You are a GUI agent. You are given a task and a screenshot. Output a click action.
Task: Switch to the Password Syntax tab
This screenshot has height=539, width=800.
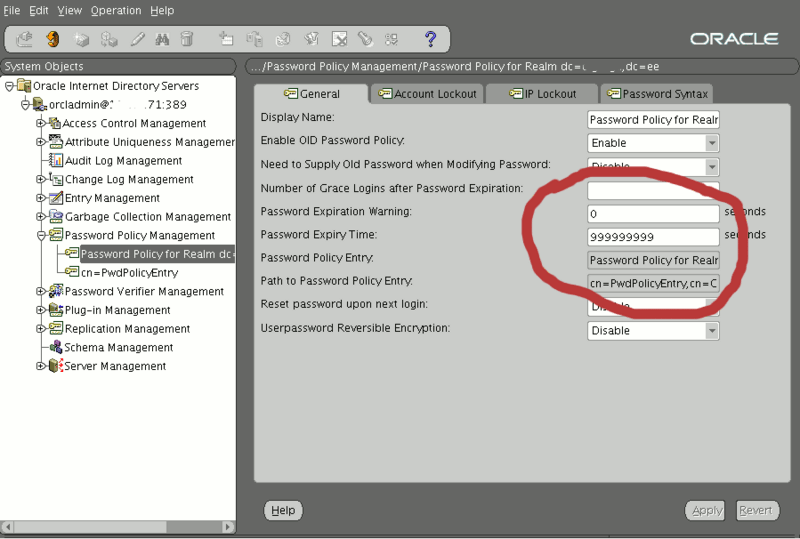click(x=657, y=94)
